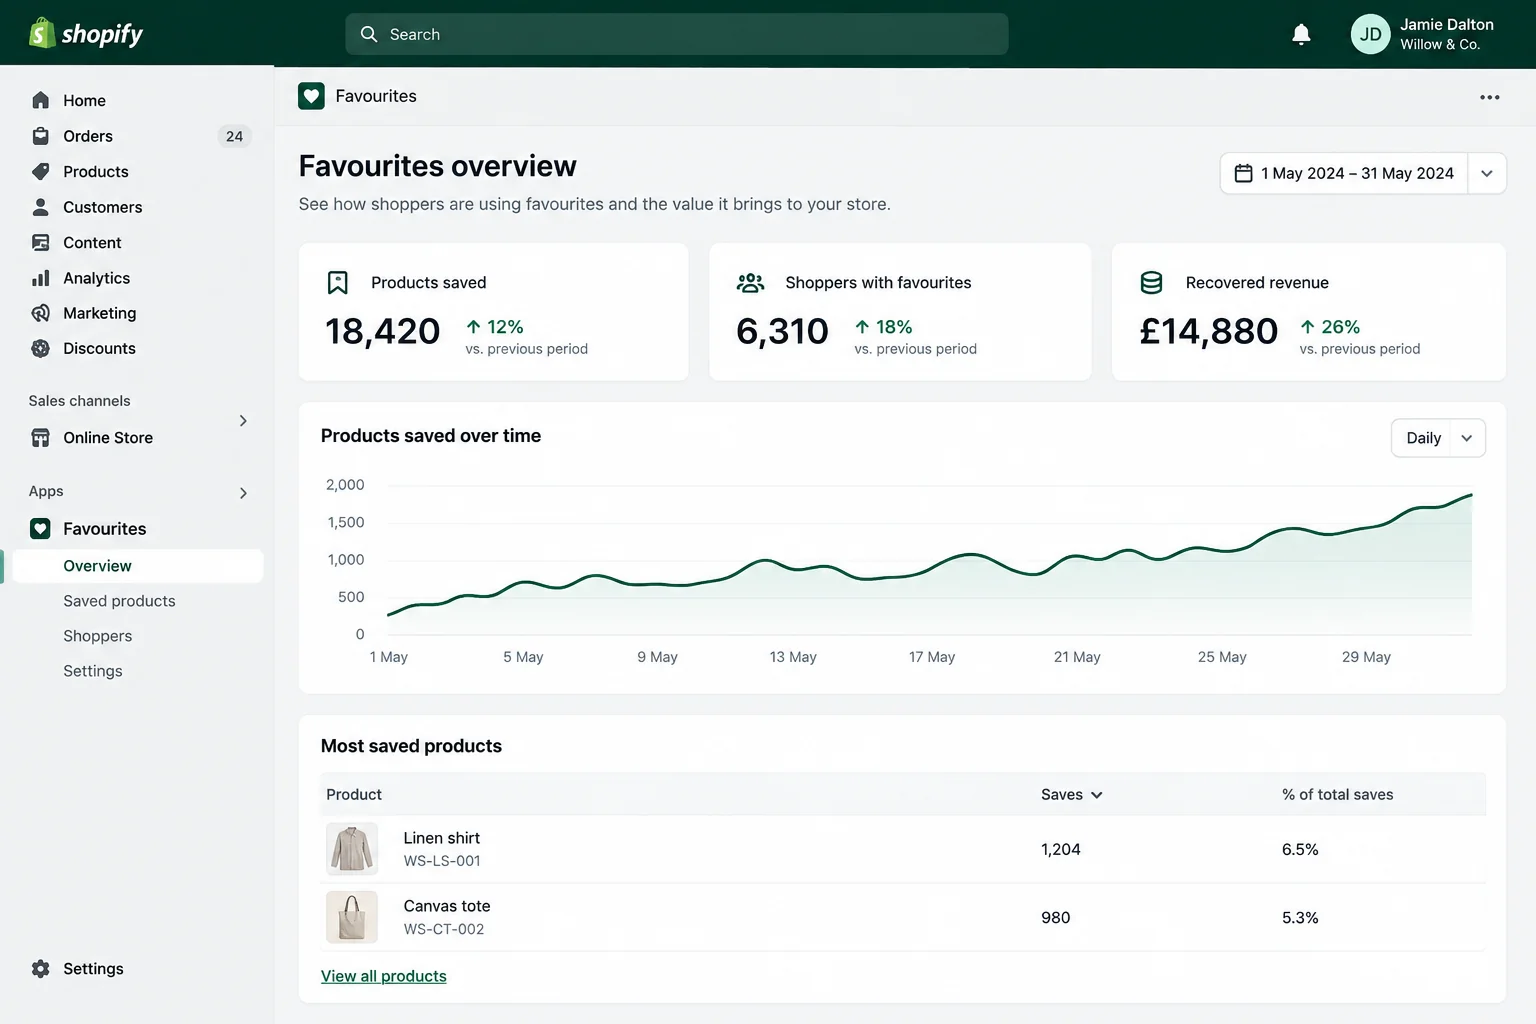Open Shoppers sub-item under Favourites
Image resolution: width=1536 pixels, height=1024 pixels.
pyautogui.click(x=98, y=636)
